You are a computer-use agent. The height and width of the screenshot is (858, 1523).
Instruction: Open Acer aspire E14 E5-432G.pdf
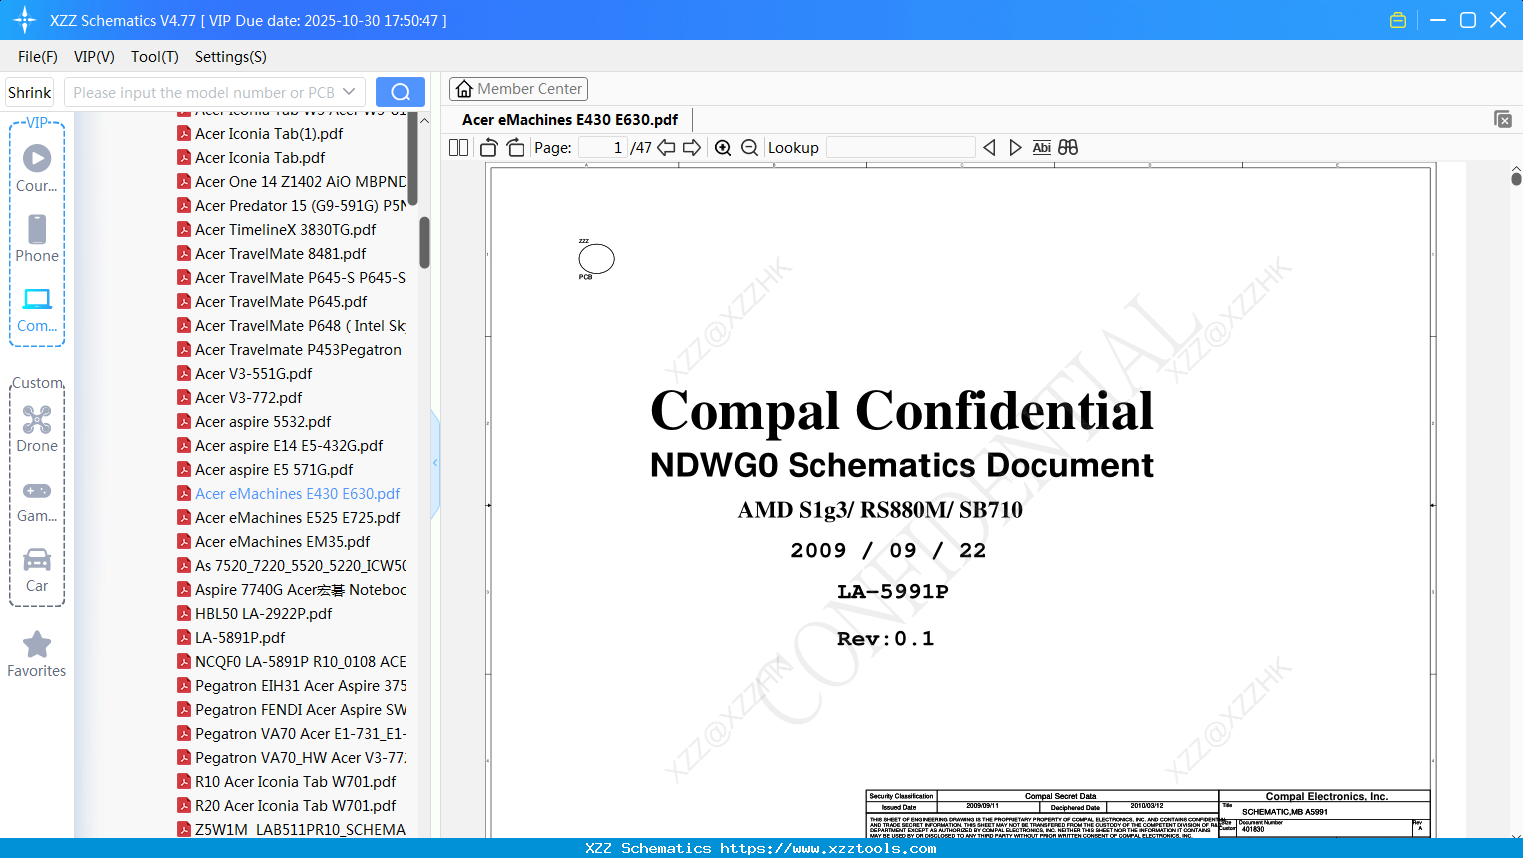click(280, 446)
